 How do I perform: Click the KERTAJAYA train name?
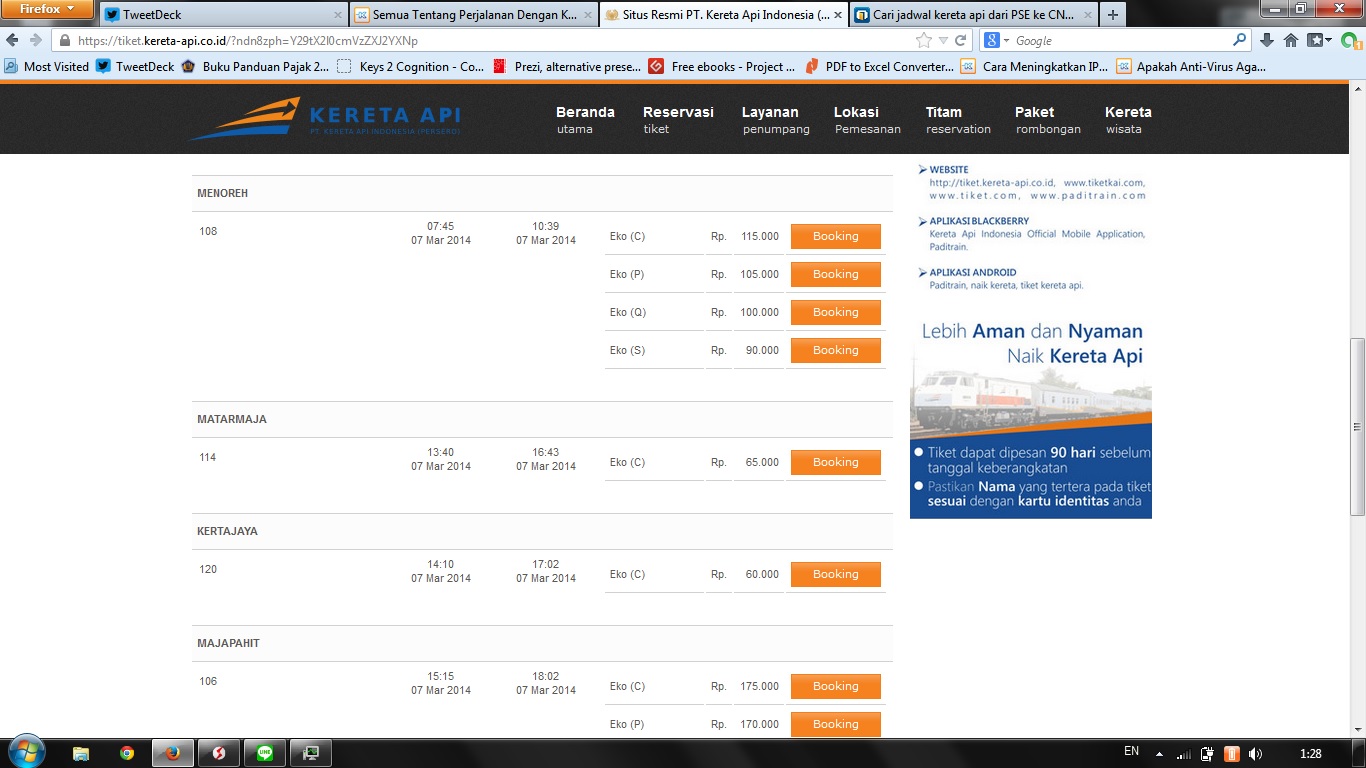(x=227, y=531)
